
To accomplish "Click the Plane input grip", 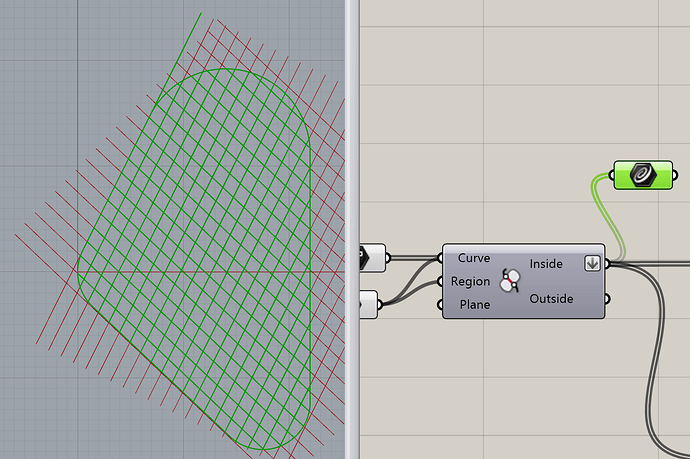I will [x=440, y=305].
